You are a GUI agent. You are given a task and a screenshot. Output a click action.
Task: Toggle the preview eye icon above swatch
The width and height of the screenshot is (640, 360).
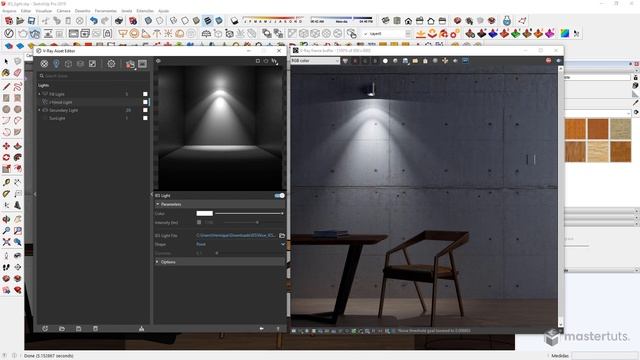point(158,61)
